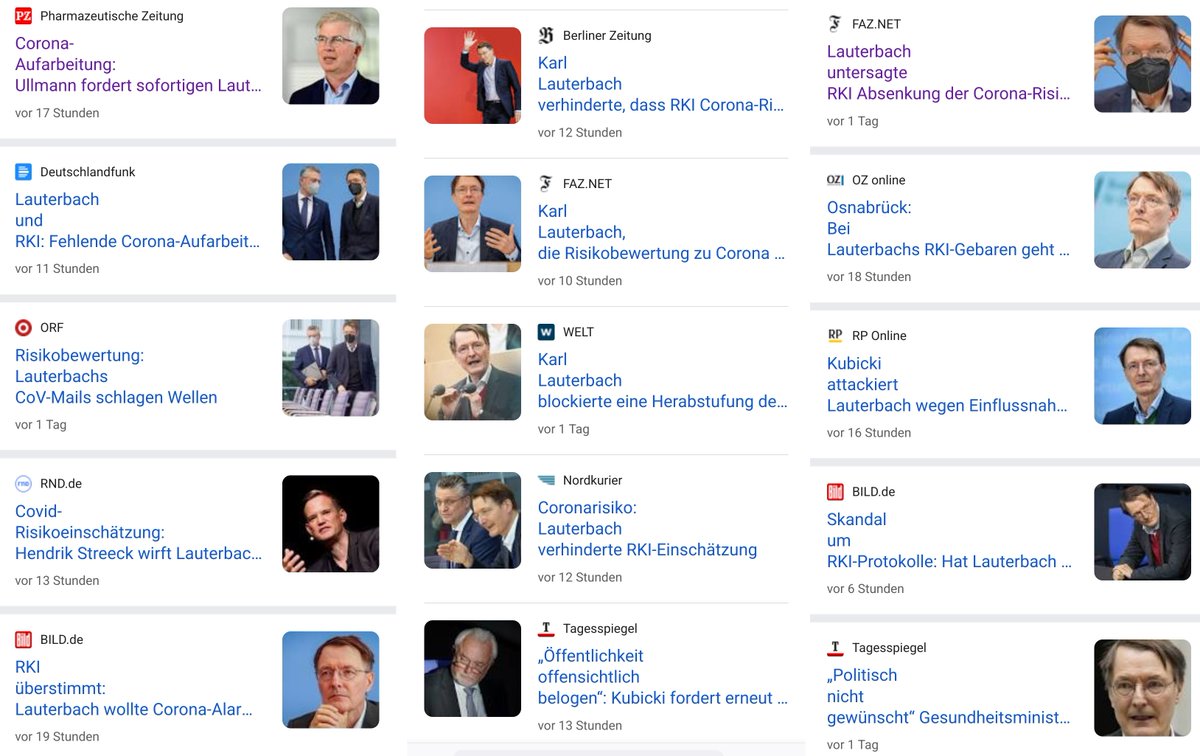The height and width of the screenshot is (756, 1200).
Task: Click the RP Online logo icon
Action: click(x=835, y=336)
